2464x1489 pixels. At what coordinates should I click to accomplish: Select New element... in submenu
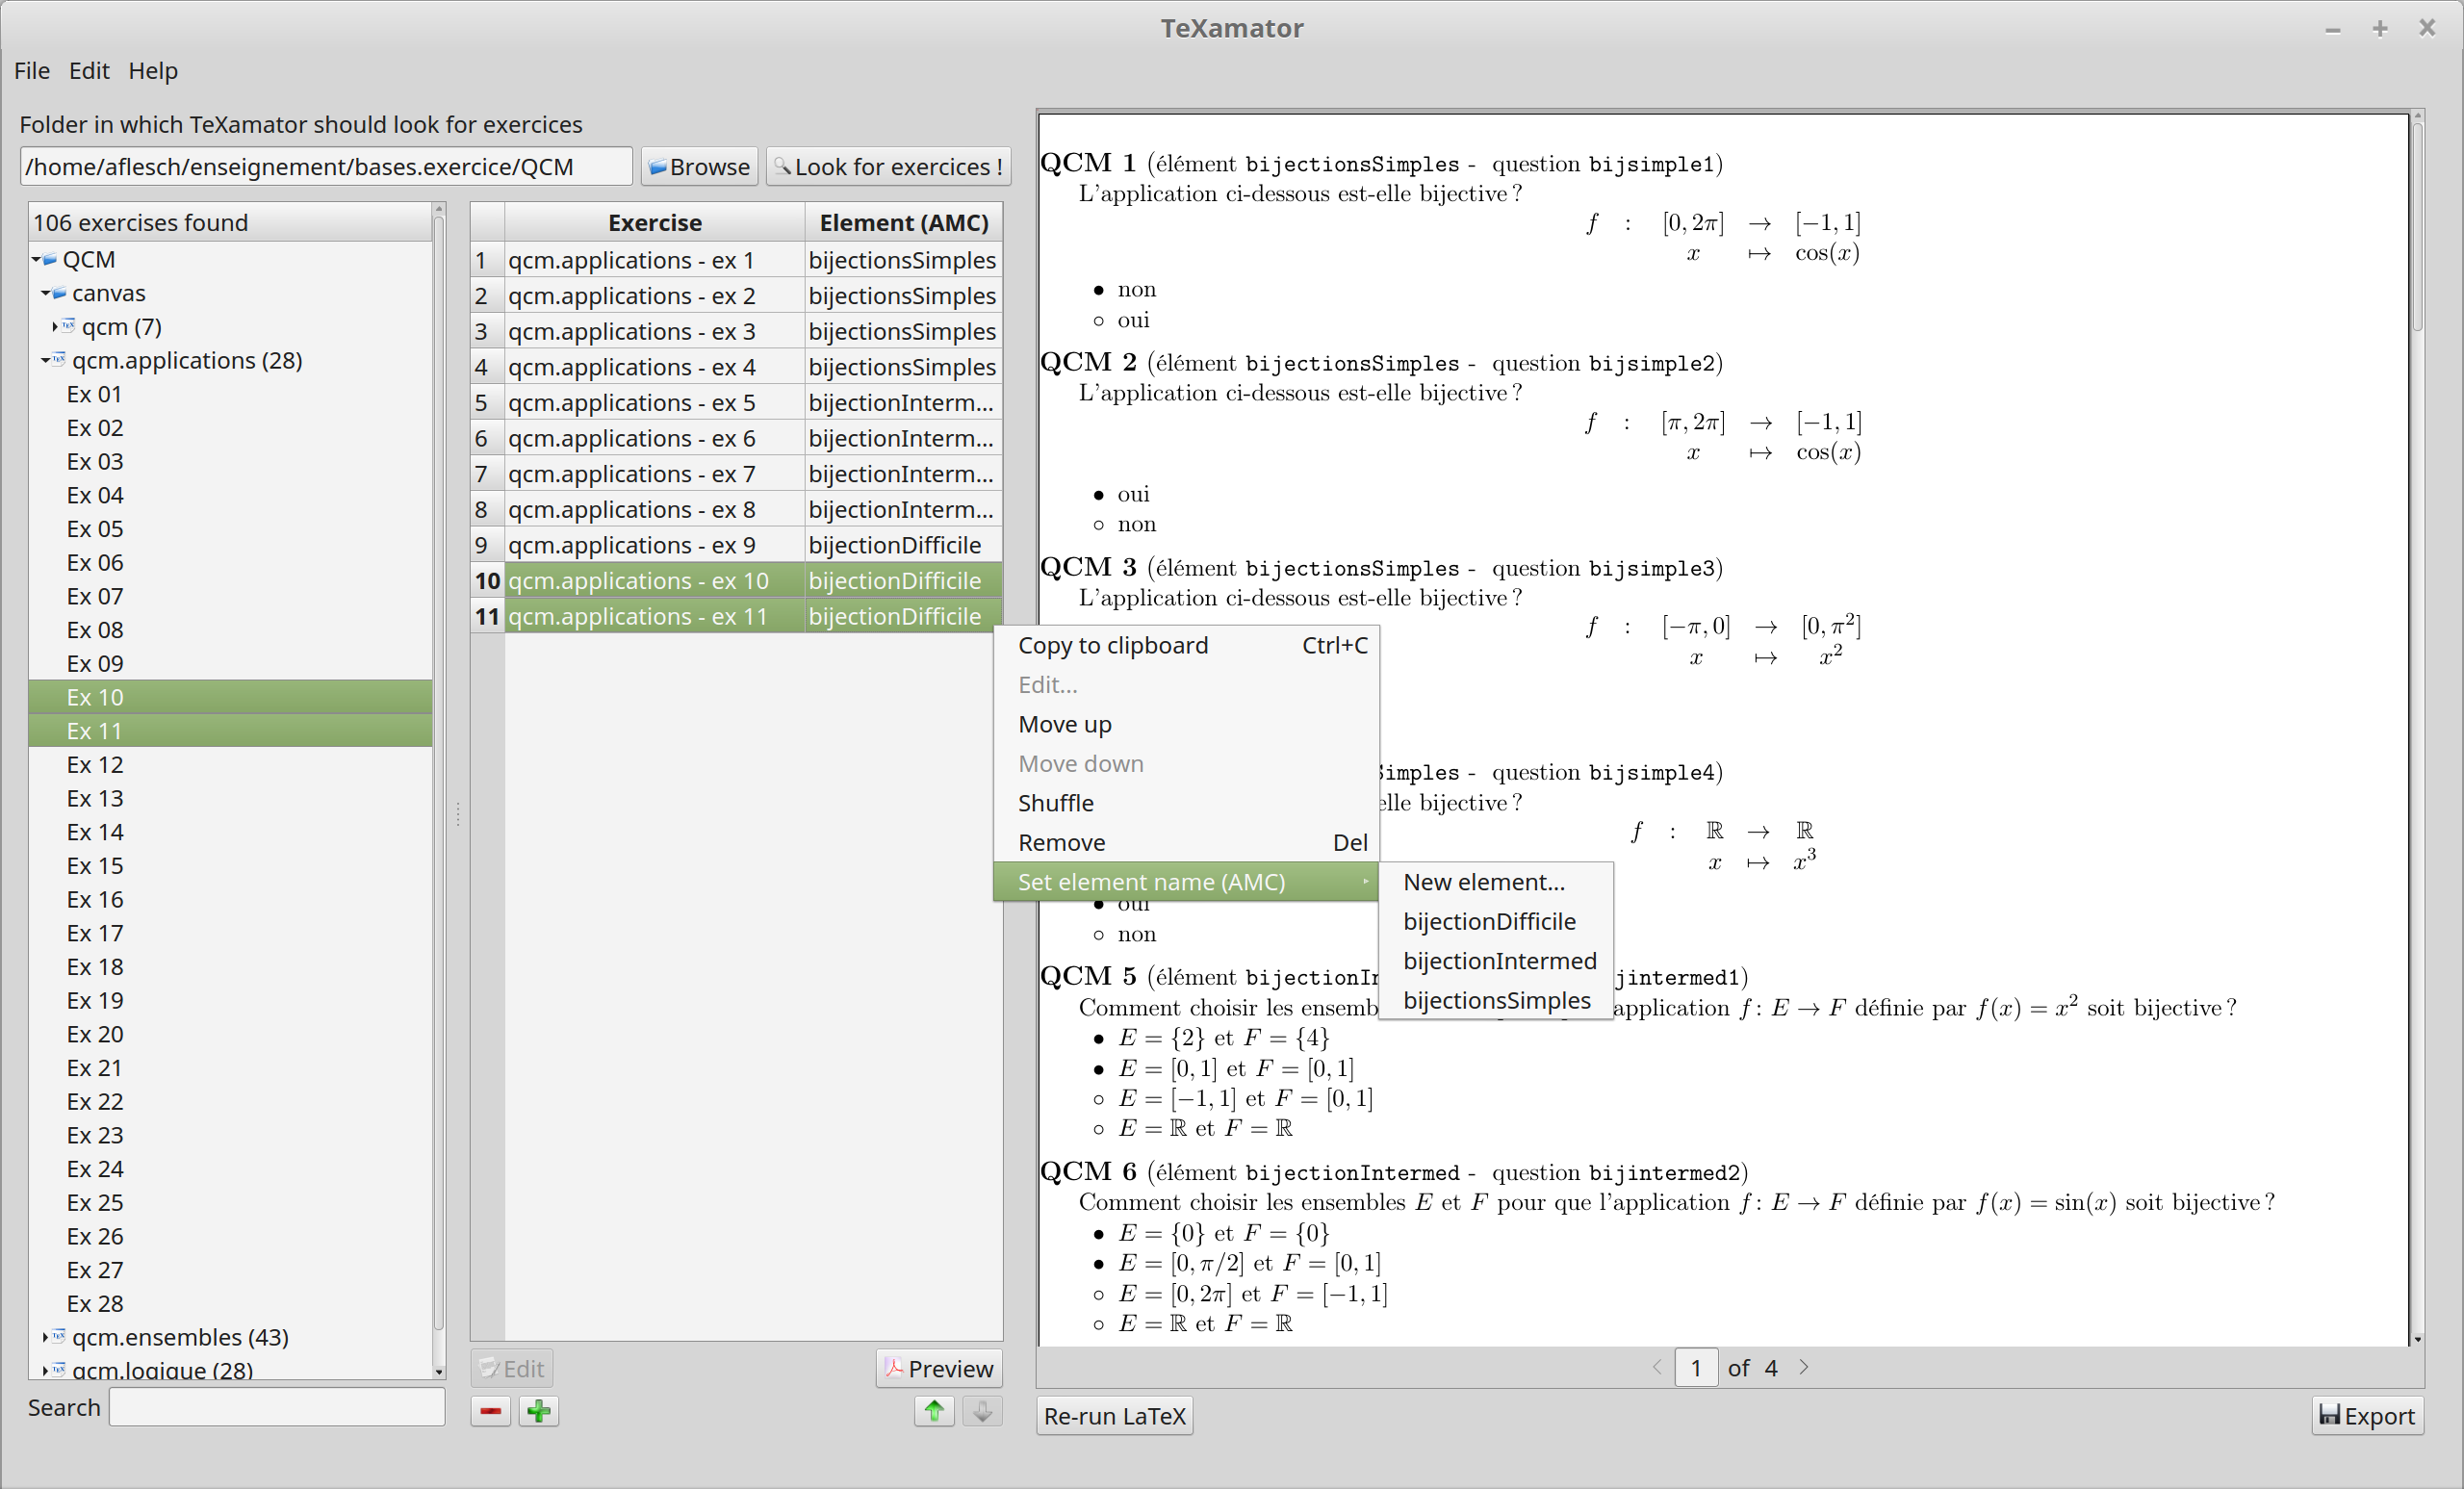click(x=1495, y=882)
